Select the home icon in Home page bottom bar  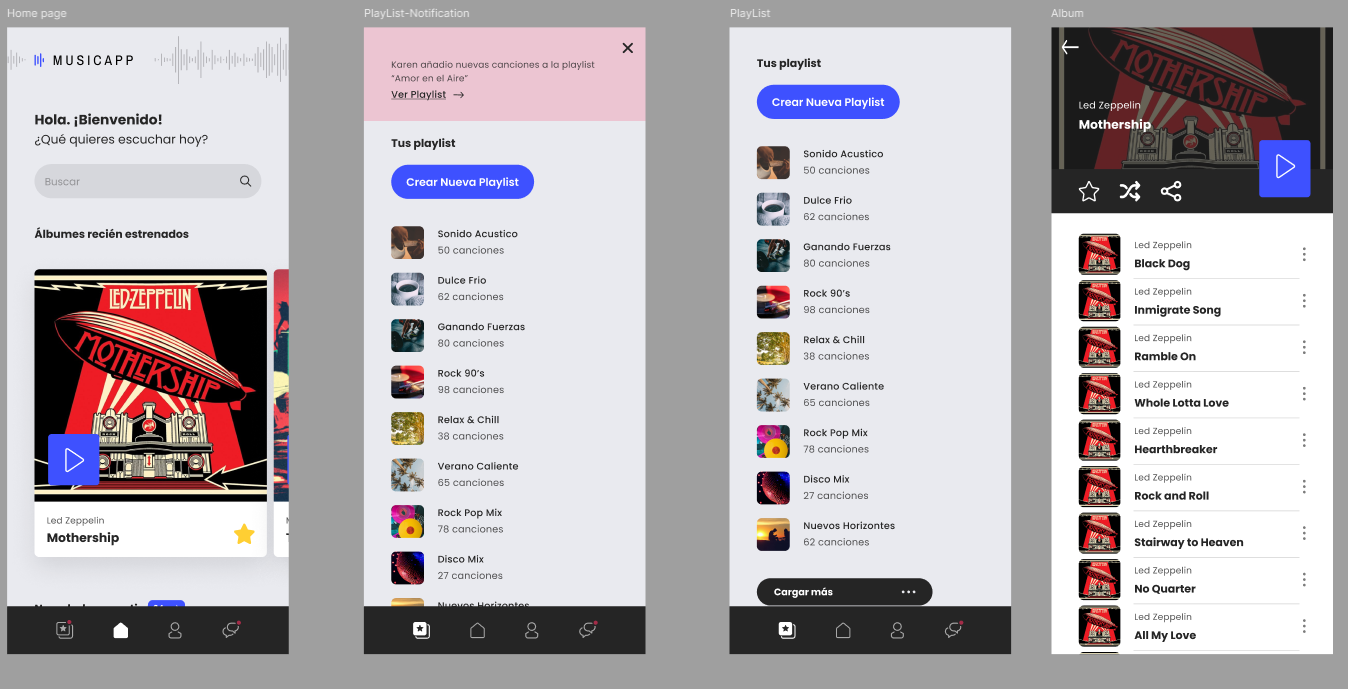pyautogui.click(x=121, y=630)
